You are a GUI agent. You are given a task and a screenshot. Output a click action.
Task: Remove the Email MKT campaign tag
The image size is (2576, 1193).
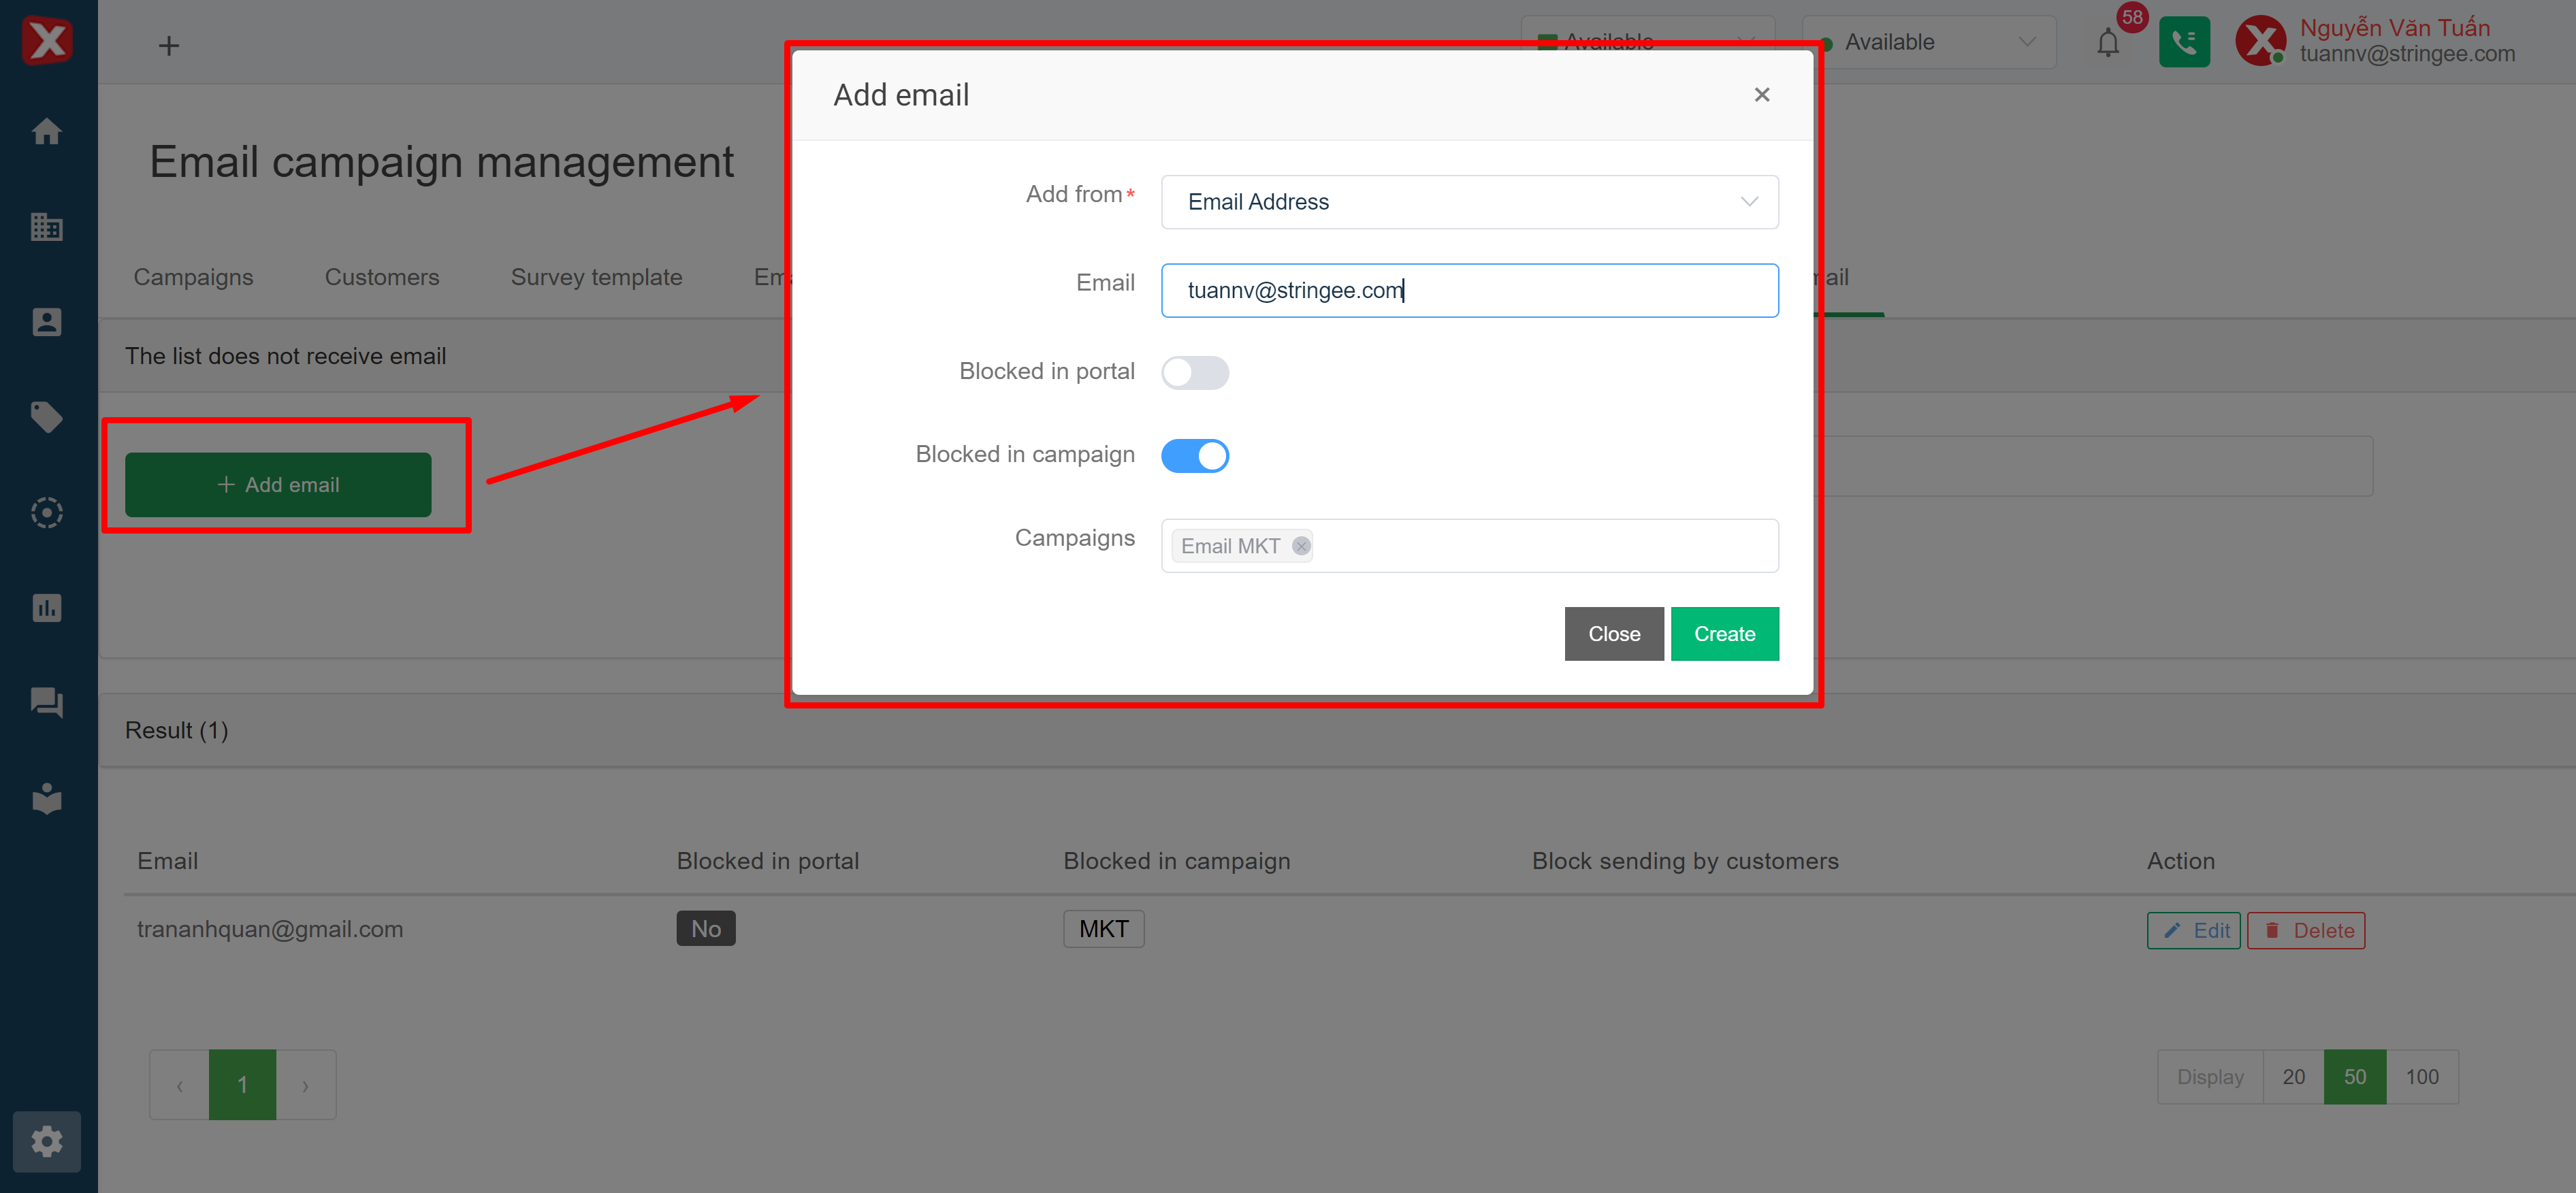(1301, 546)
